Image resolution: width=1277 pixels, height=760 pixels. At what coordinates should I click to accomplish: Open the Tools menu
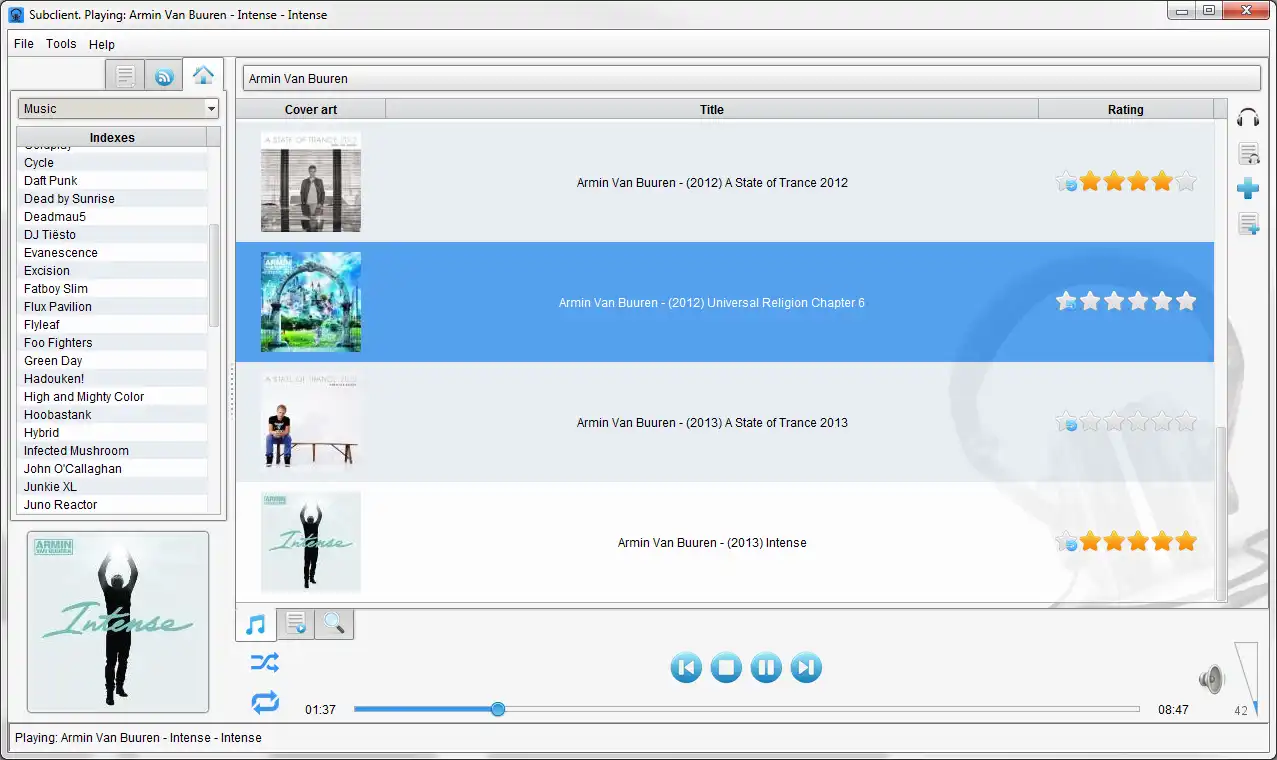click(61, 44)
